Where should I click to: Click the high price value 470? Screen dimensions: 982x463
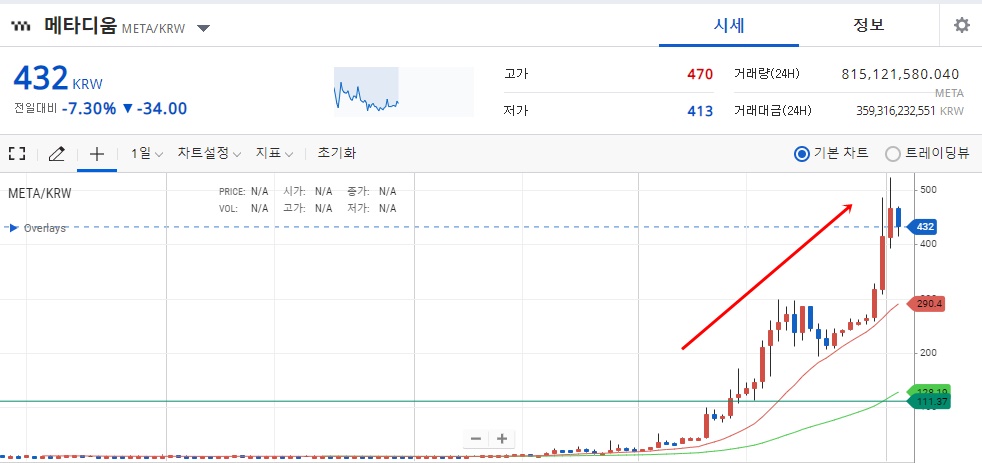pyautogui.click(x=700, y=75)
